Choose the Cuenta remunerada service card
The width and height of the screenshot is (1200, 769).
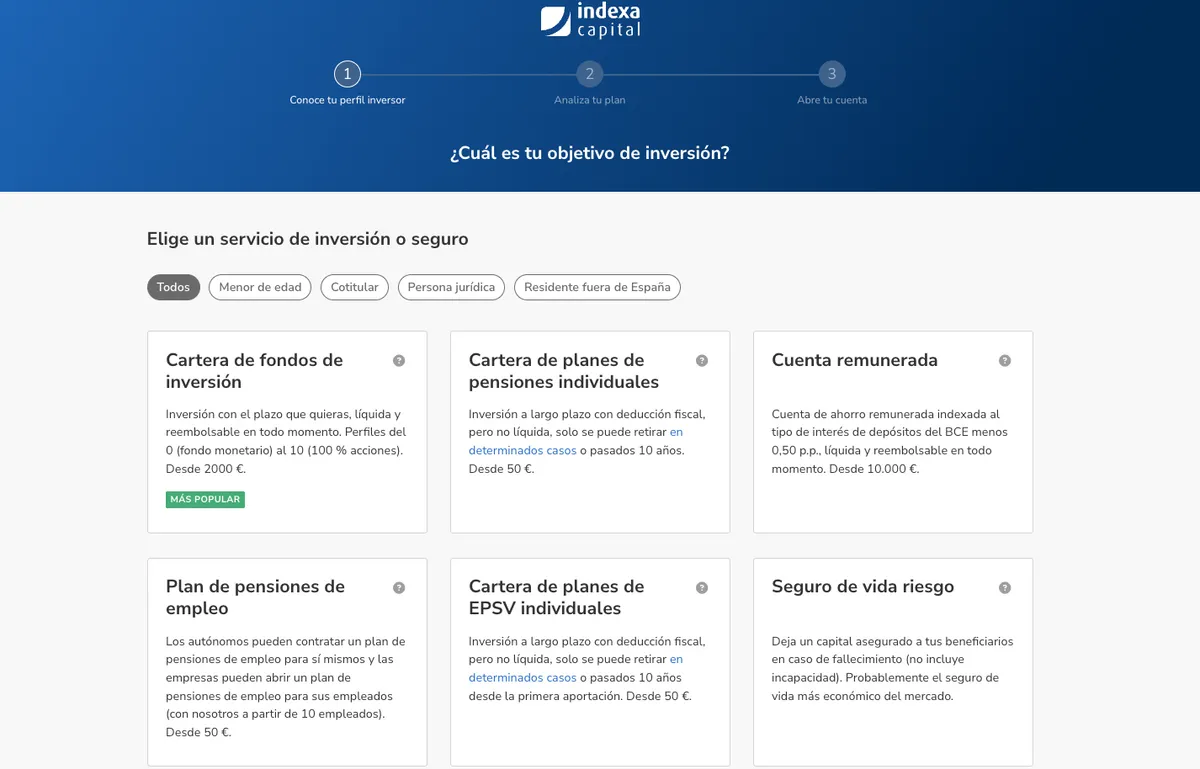pos(892,432)
